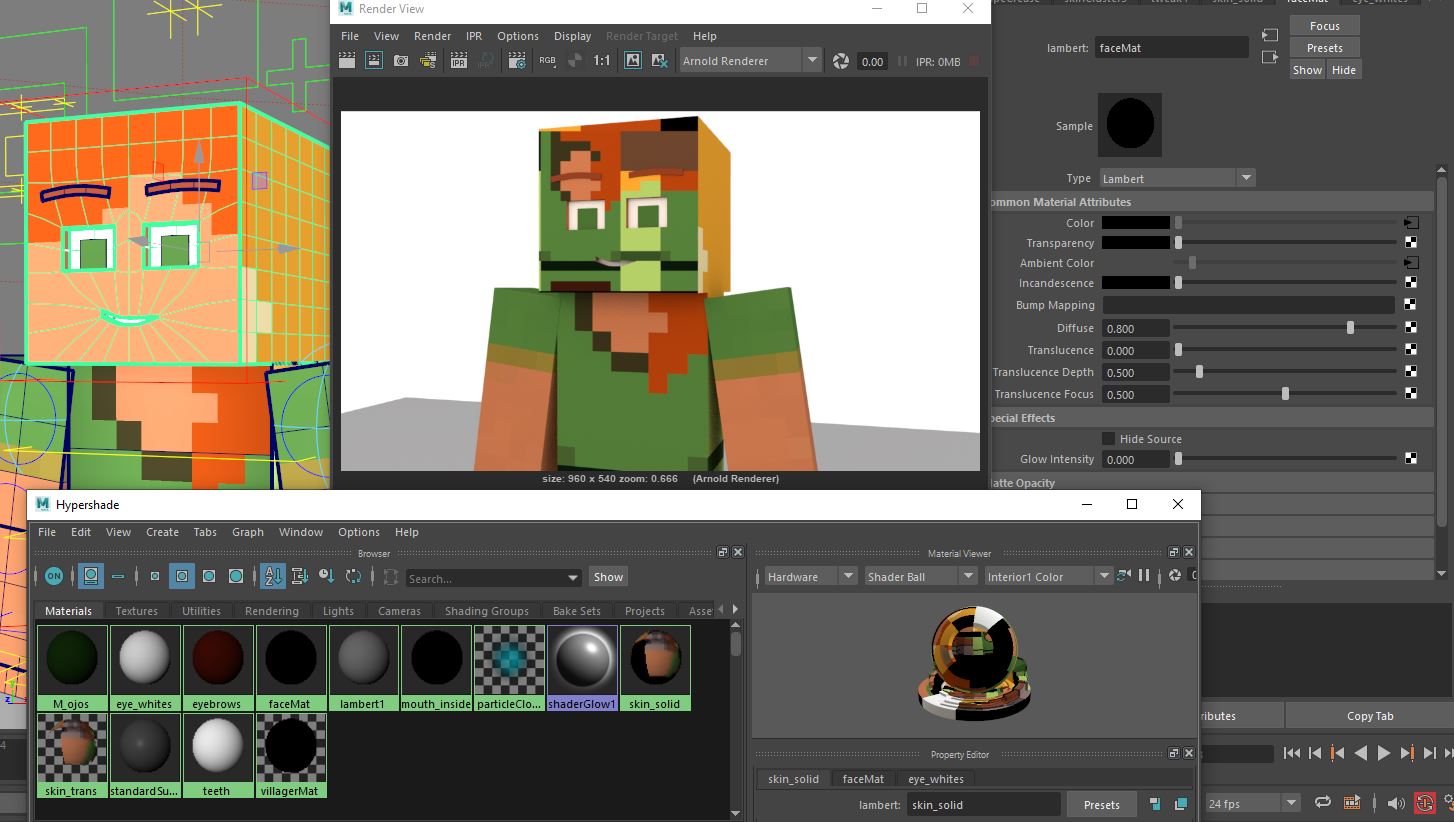
Task: Sort Hypershade materials by type
Action: click(300, 576)
